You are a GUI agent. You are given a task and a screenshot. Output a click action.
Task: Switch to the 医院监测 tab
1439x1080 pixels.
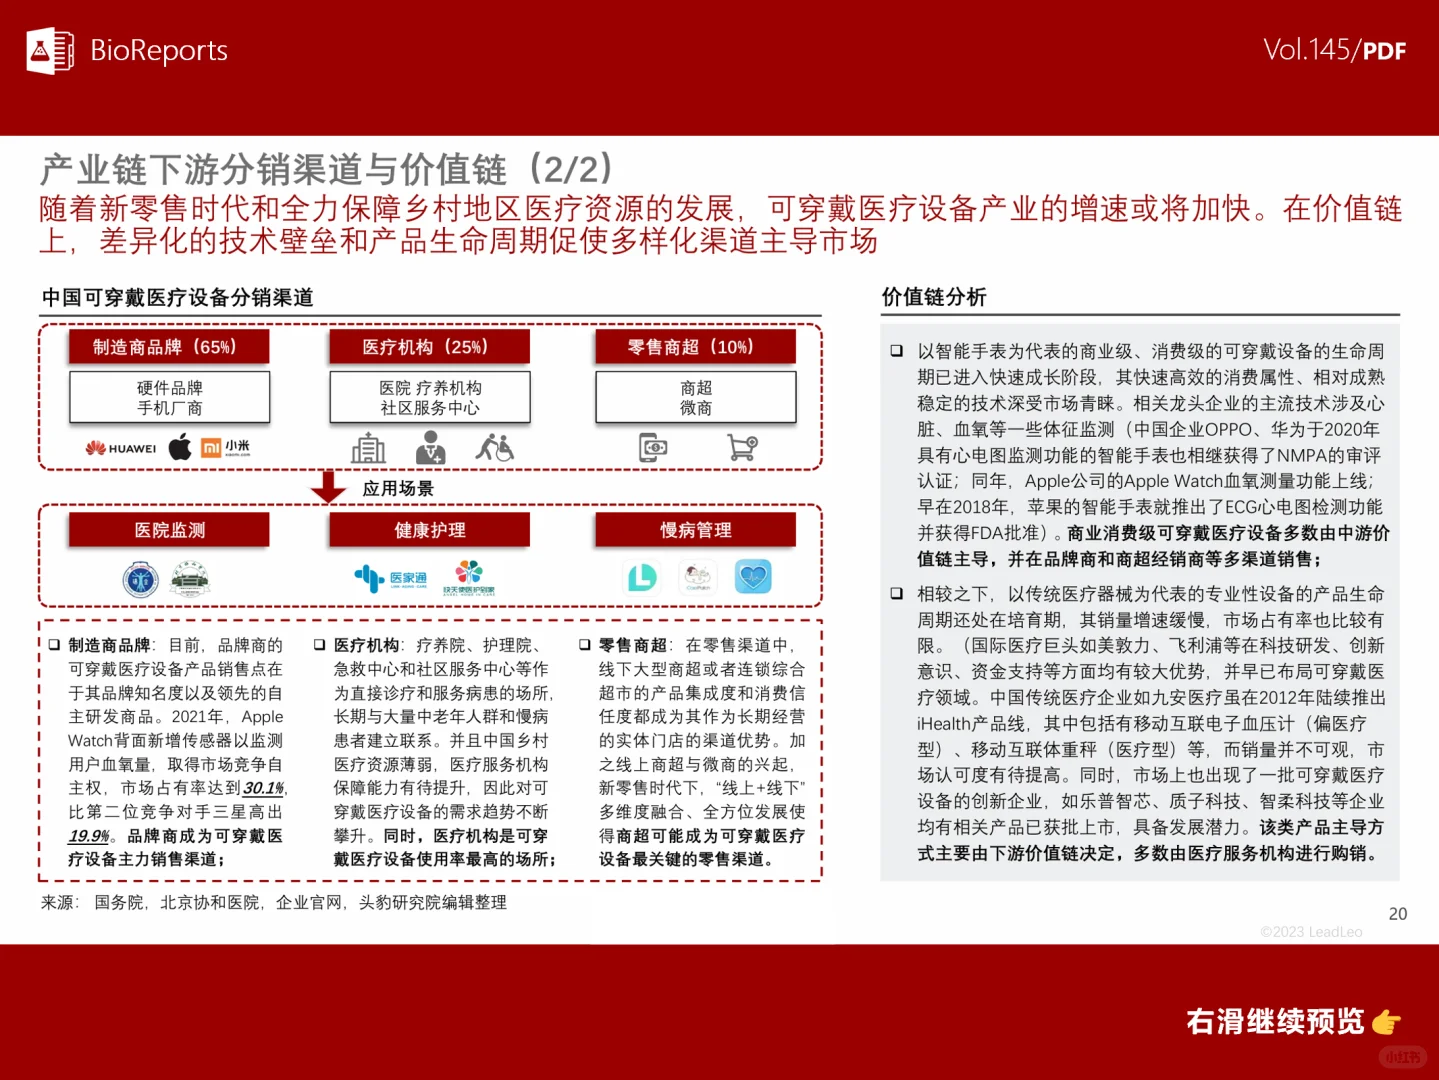tap(168, 530)
